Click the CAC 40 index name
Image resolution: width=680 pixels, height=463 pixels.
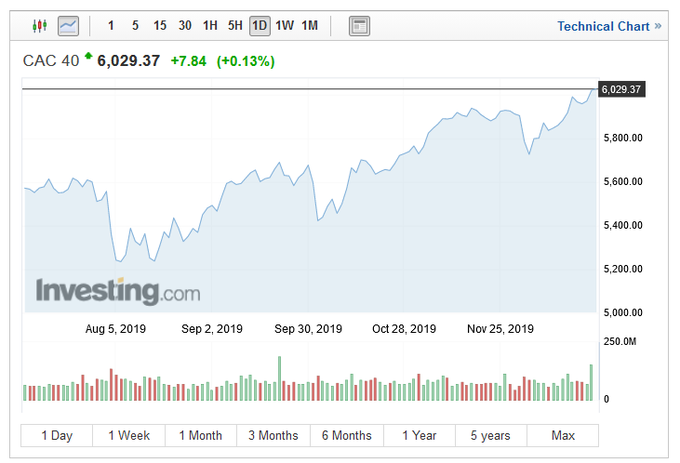tap(51, 61)
